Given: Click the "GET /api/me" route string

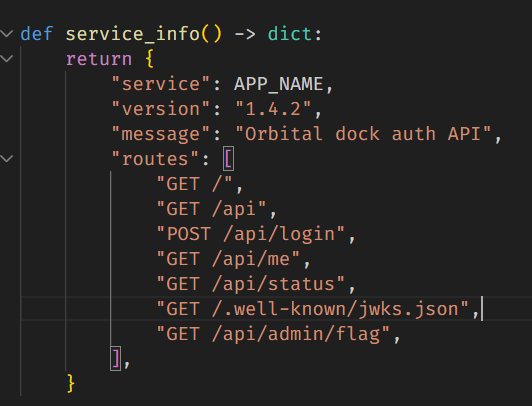Looking at the screenshot, I should coord(228,259).
